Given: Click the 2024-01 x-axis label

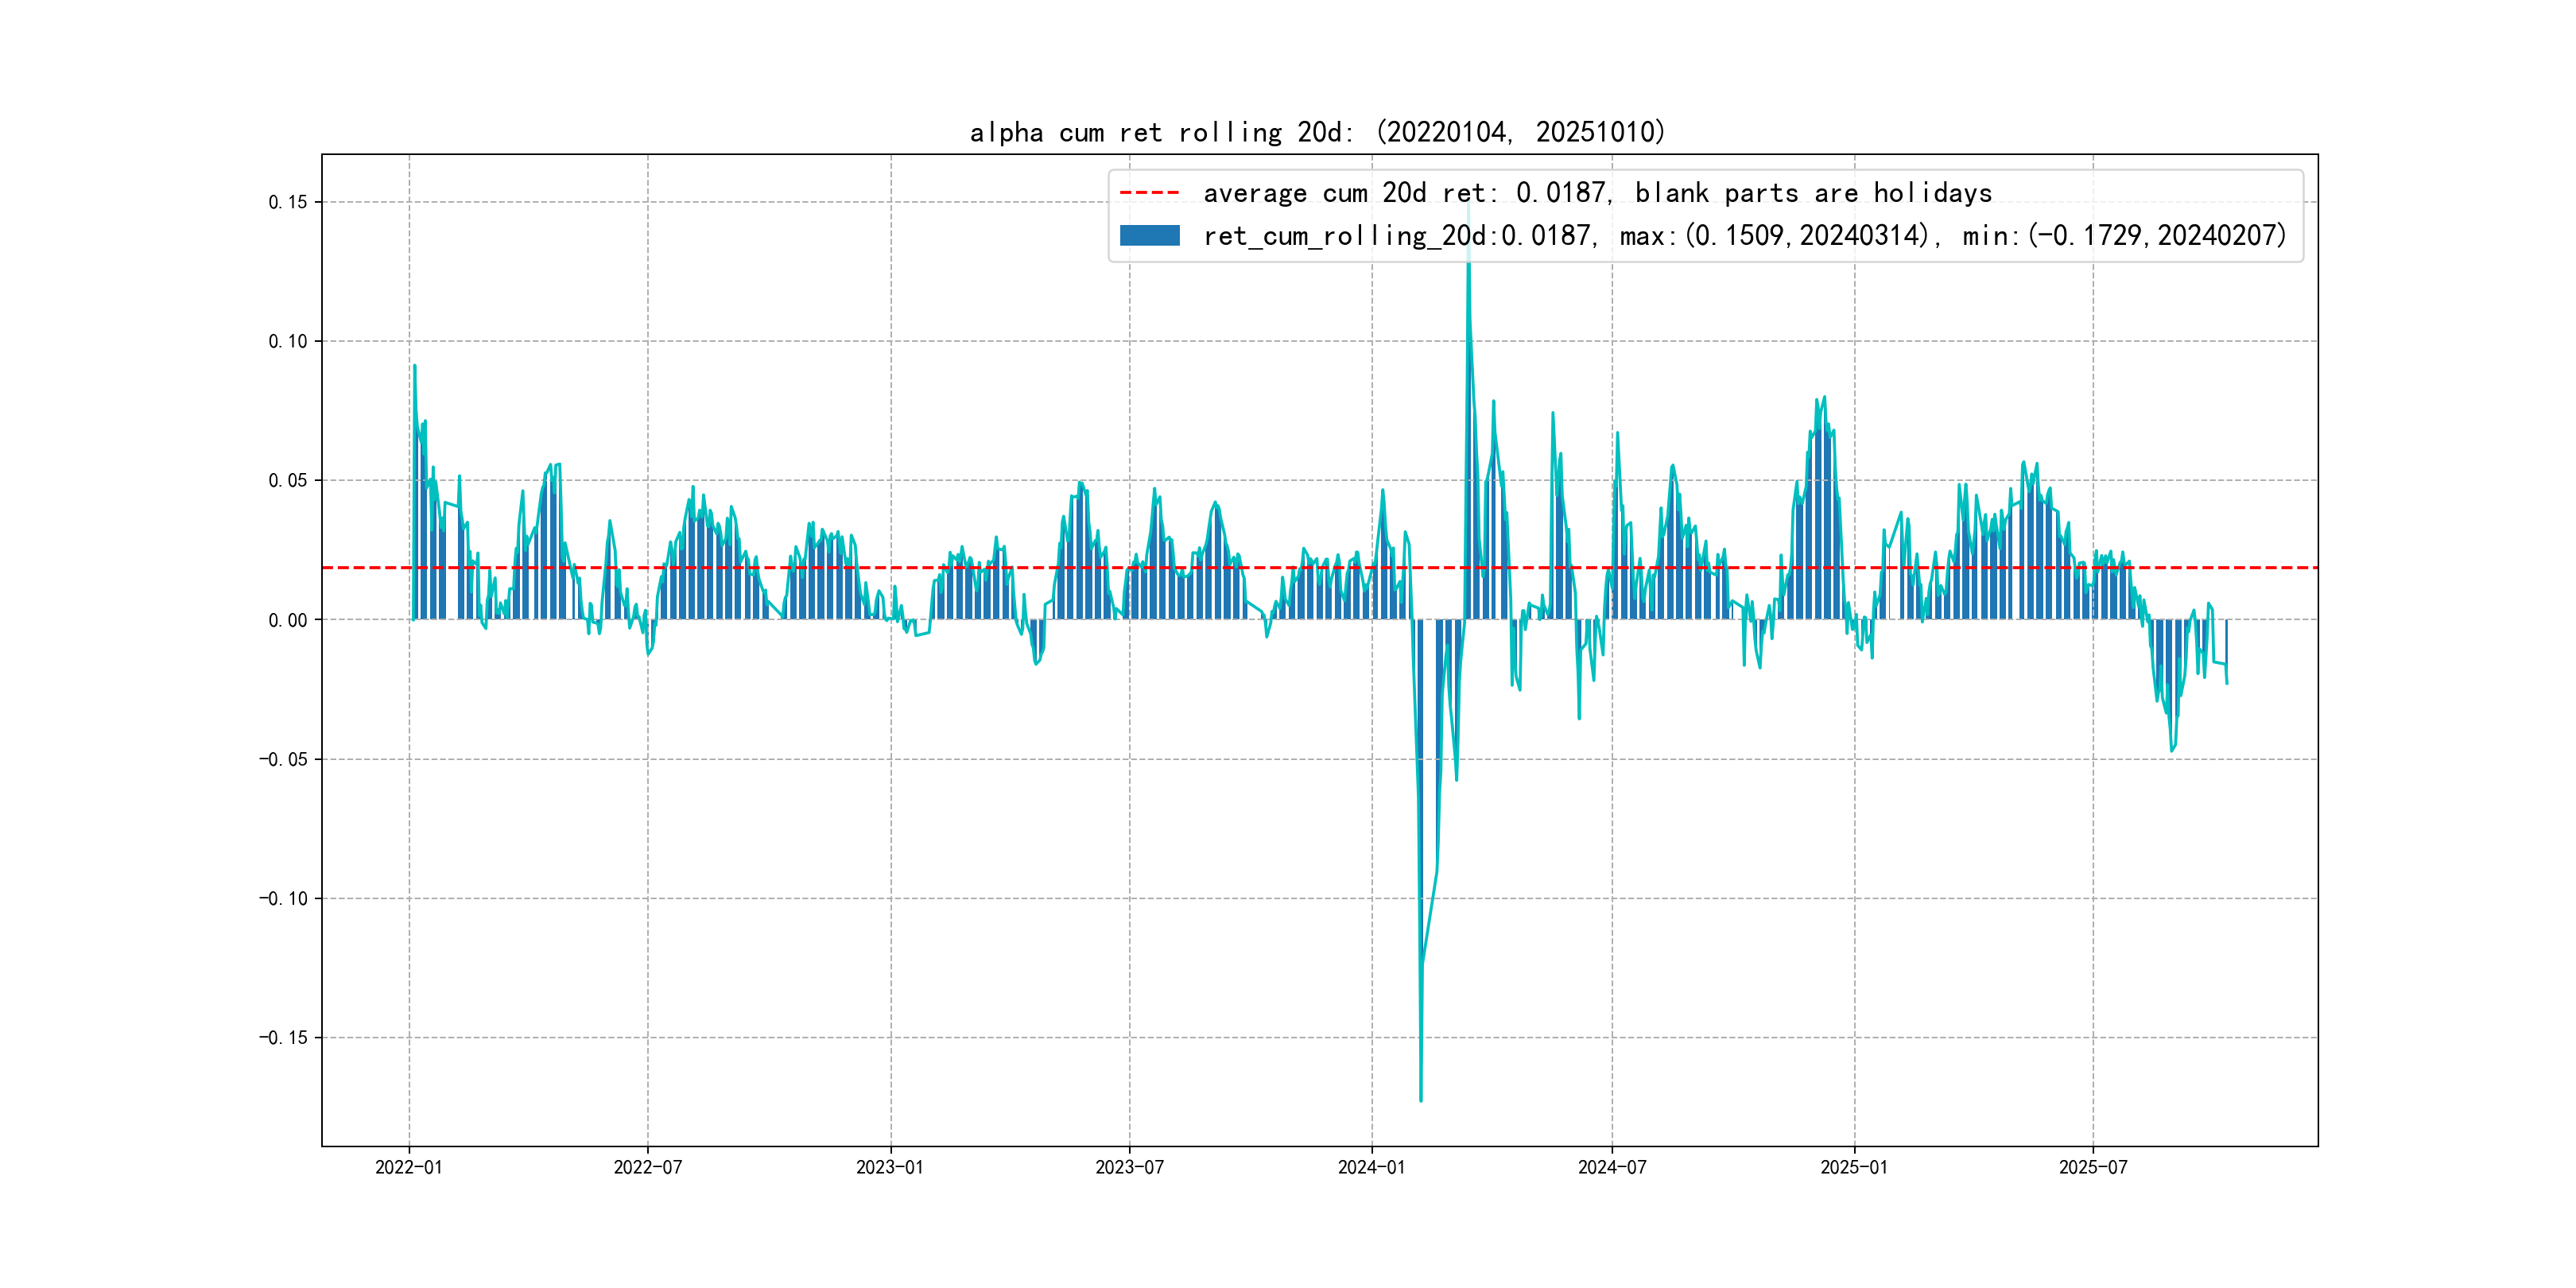Looking at the screenshot, I should tap(1371, 1167).
